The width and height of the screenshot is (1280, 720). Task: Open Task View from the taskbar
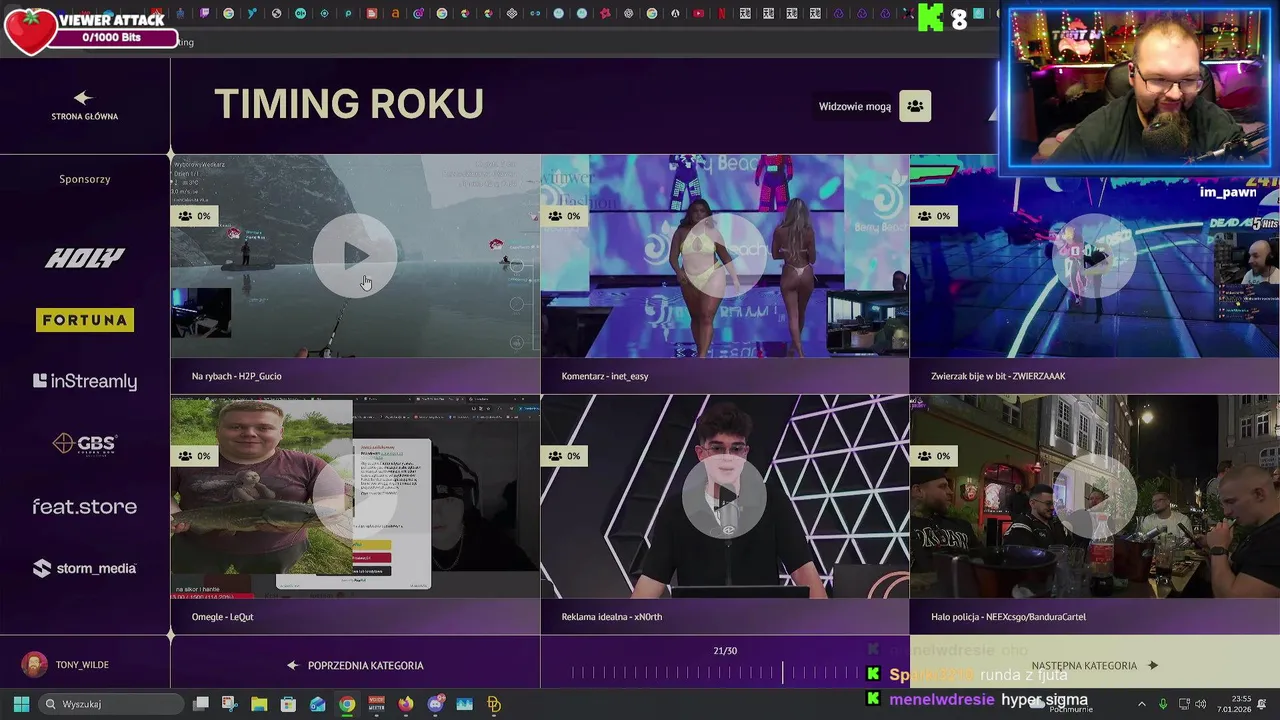201,704
